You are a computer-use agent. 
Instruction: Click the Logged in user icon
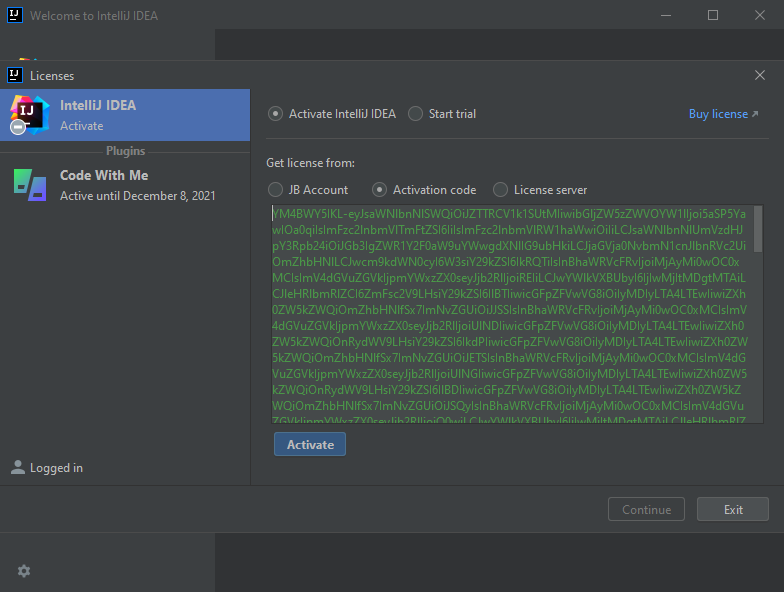18,467
